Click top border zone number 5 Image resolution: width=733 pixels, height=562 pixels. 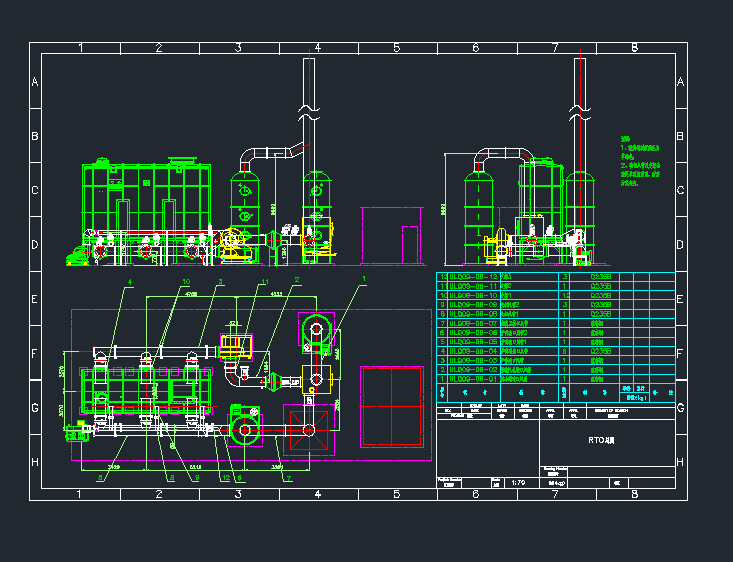pyautogui.click(x=396, y=47)
